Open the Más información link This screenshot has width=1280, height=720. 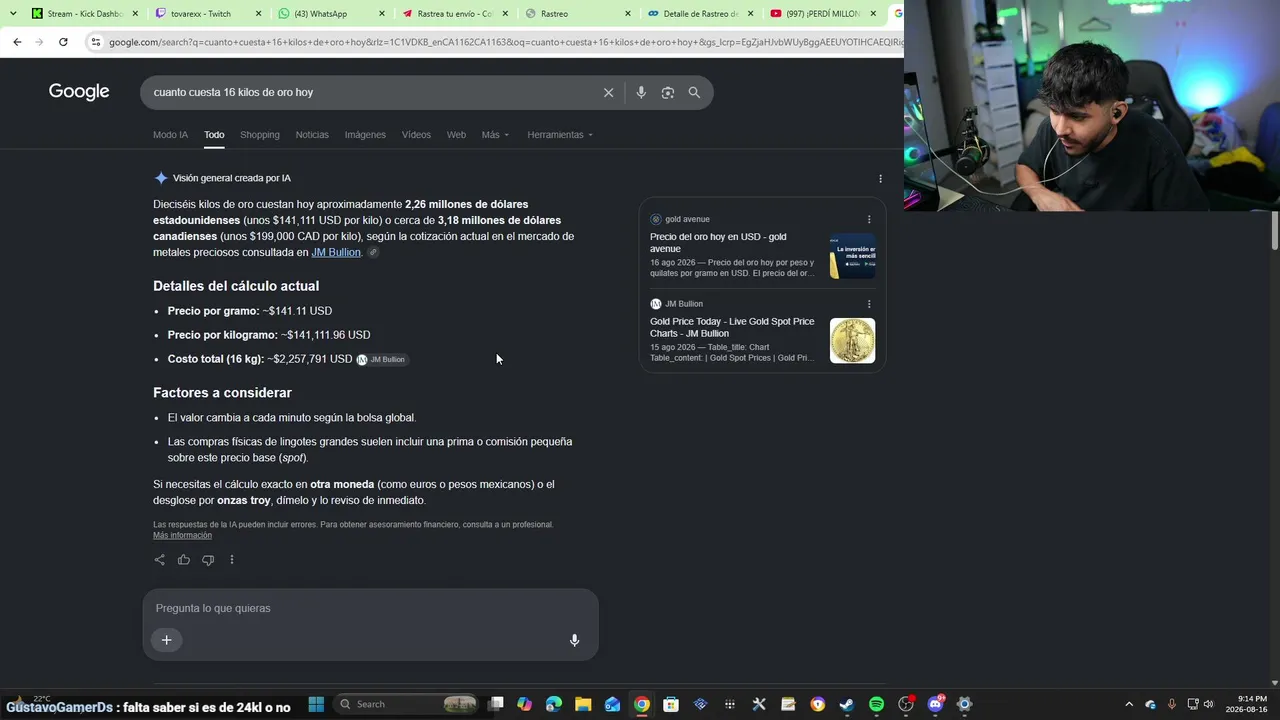pos(182,536)
